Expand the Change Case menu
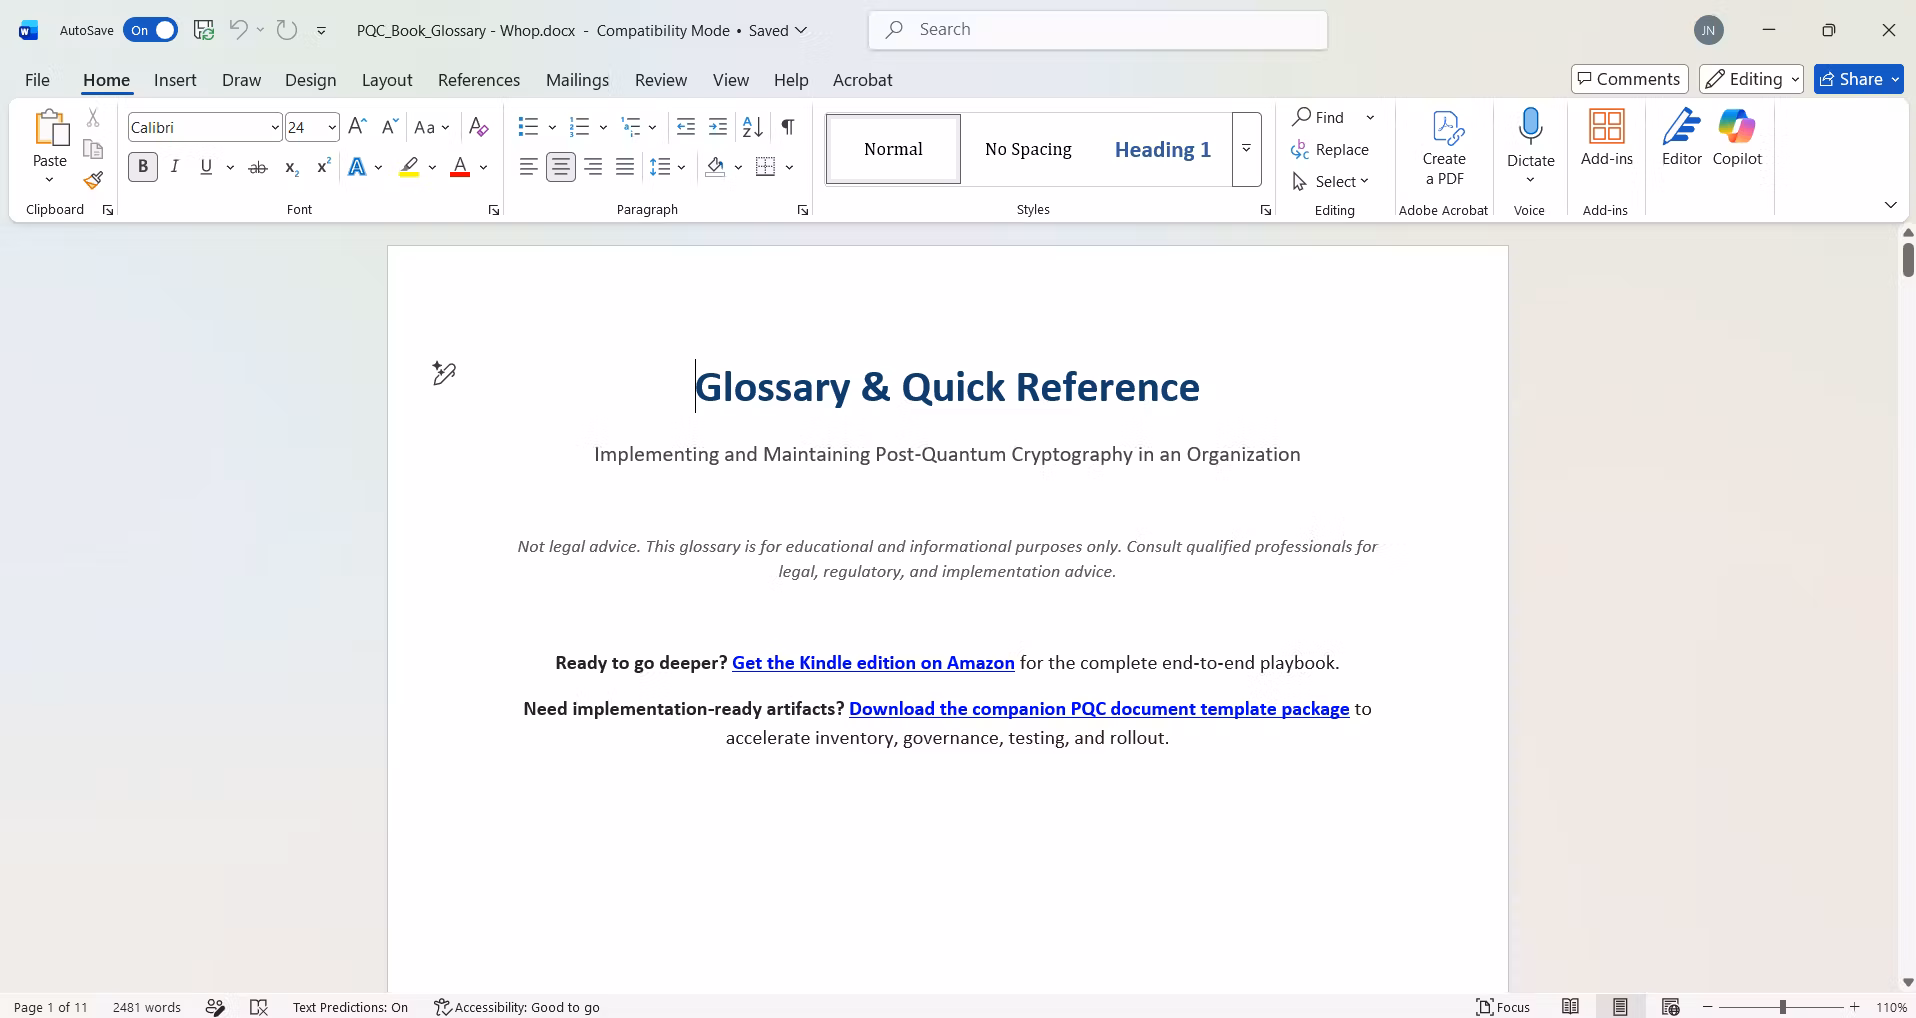Screen dimensions: 1916x1018 coord(432,127)
